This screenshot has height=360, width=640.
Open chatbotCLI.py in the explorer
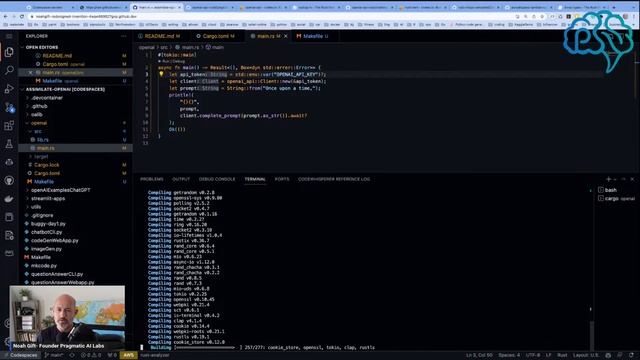47,232
